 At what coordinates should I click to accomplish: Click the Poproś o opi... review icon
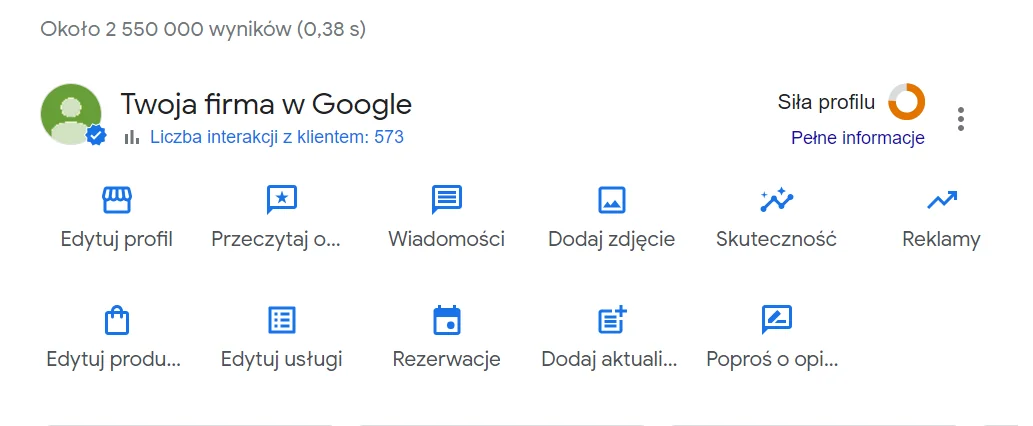pos(777,321)
